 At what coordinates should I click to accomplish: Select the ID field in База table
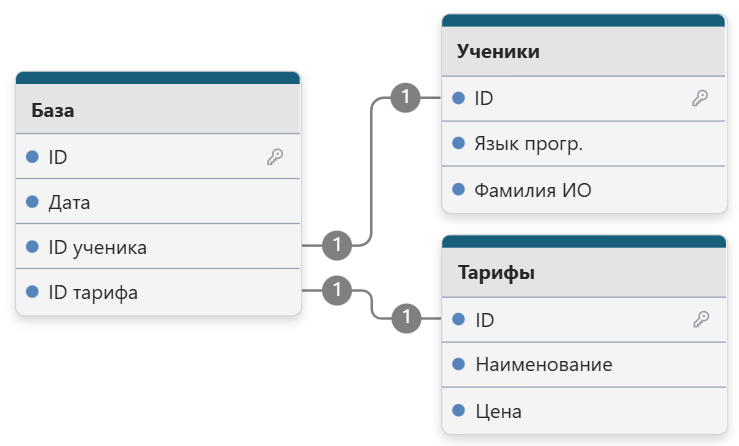(x=158, y=157)
